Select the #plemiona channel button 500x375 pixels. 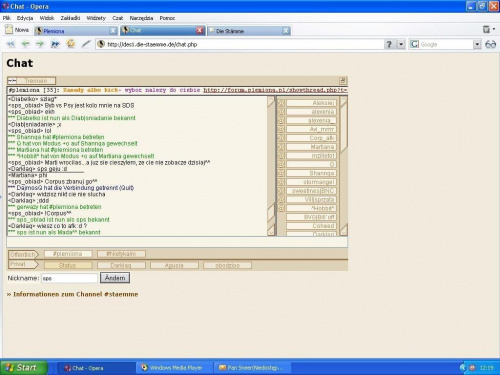pos(68,254)
